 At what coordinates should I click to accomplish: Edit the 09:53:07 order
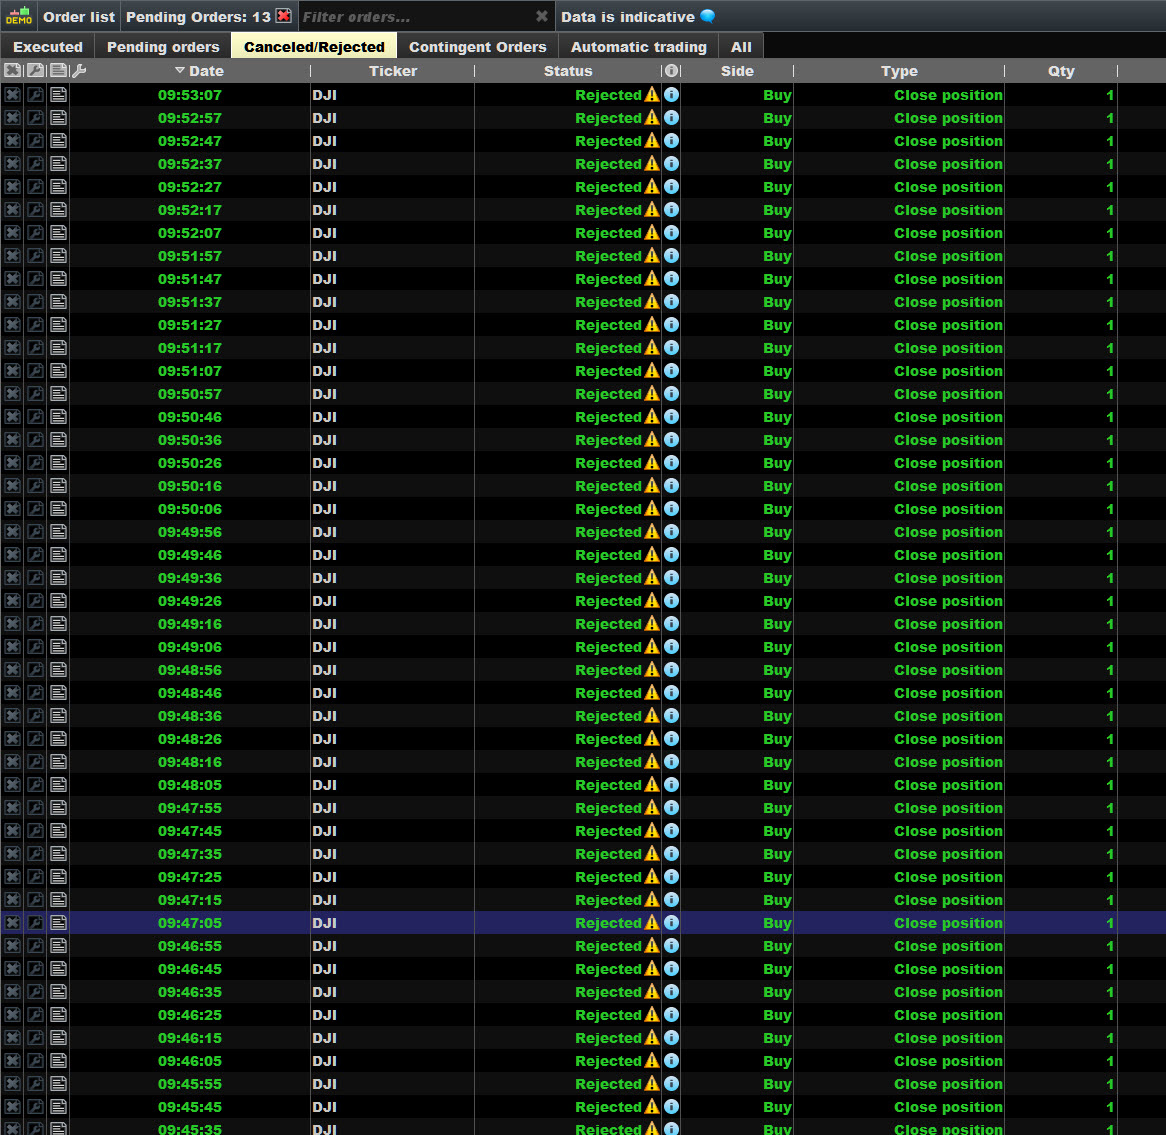click(36, 94)
